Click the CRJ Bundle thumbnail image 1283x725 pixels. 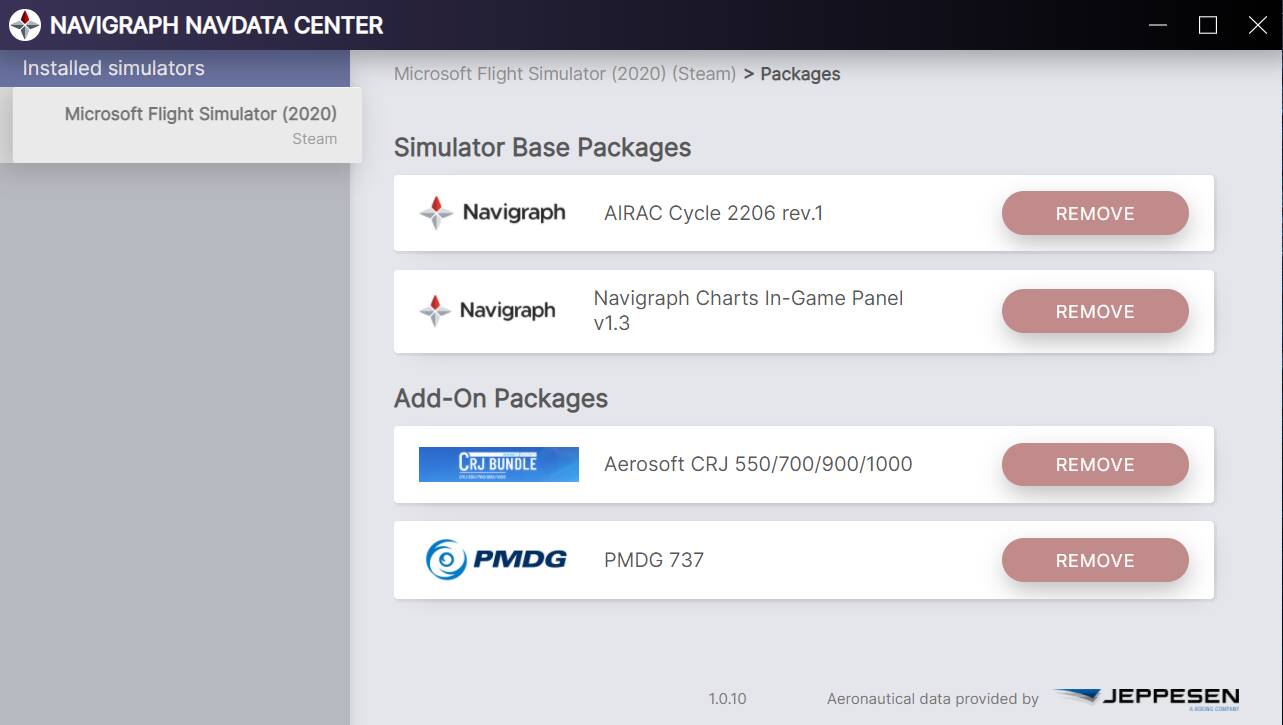tap(499, 464)
